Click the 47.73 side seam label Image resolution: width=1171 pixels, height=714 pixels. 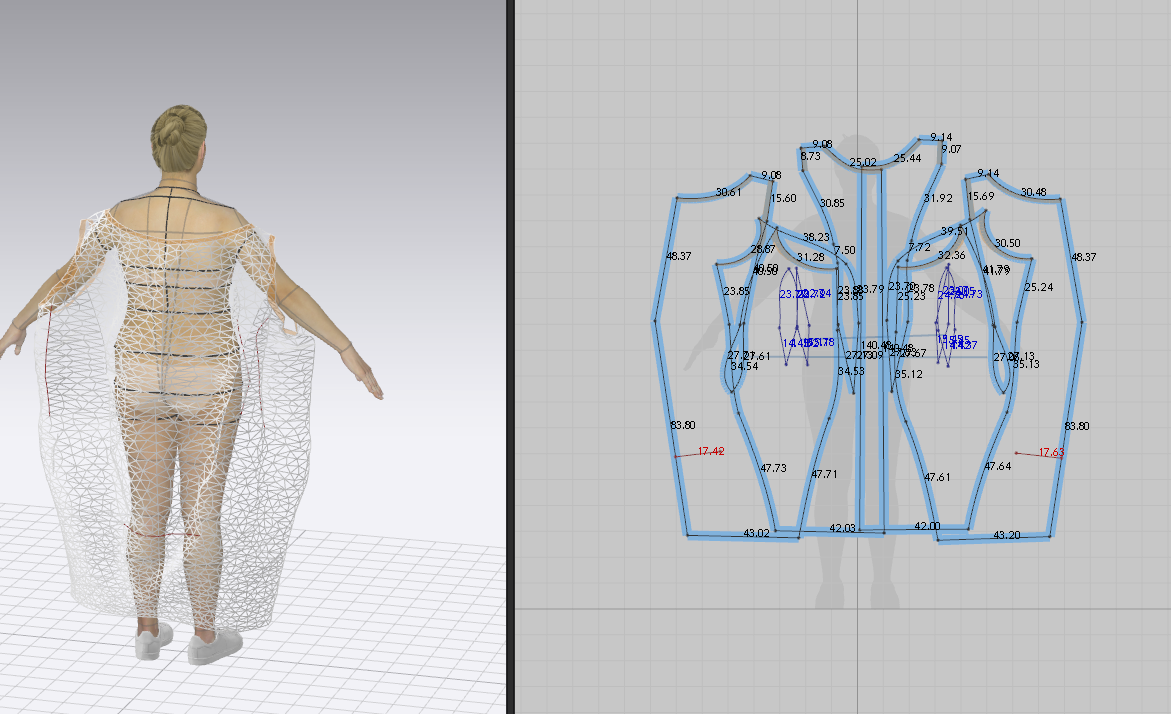click(773, 468)
